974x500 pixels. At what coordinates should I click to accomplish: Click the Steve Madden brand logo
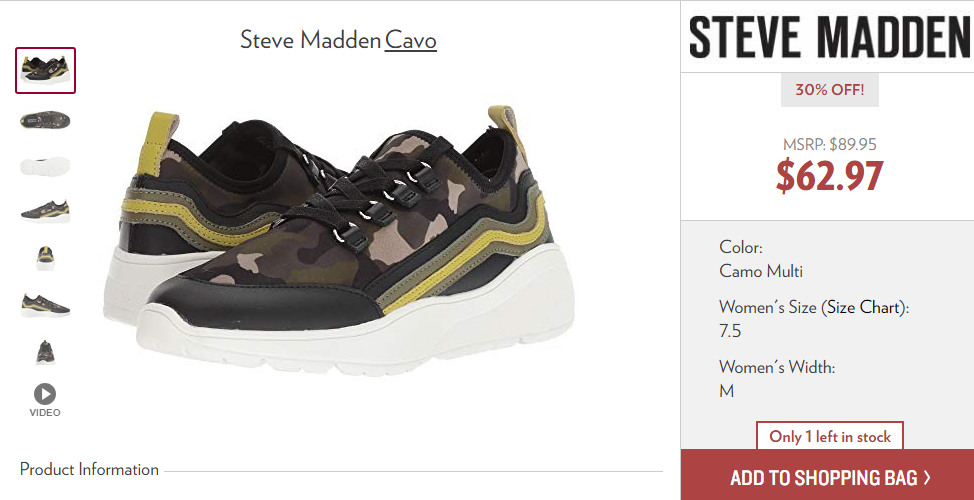829,37
